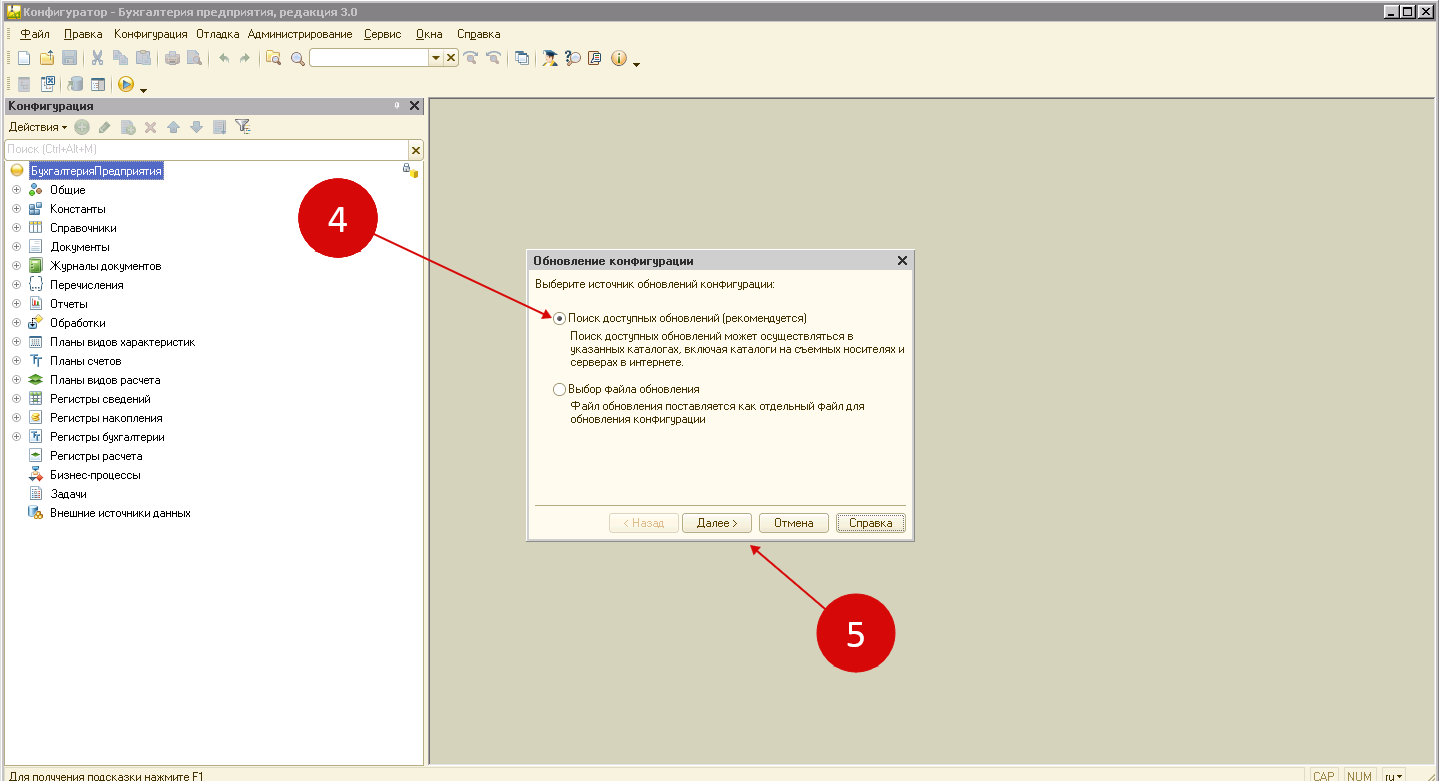Open the toolbar search field dropdown arrow

click(x=436, y=58)
